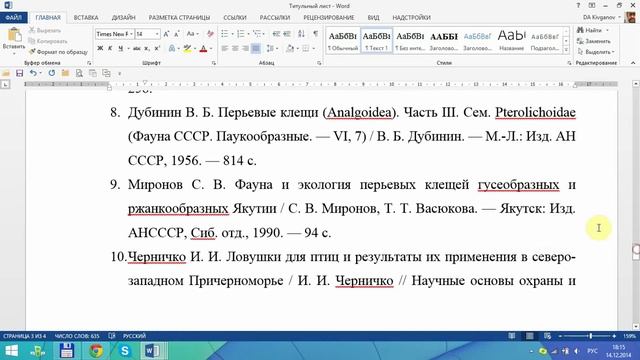
Task: Open the line spacing dropdown
Action: [271, 49]
